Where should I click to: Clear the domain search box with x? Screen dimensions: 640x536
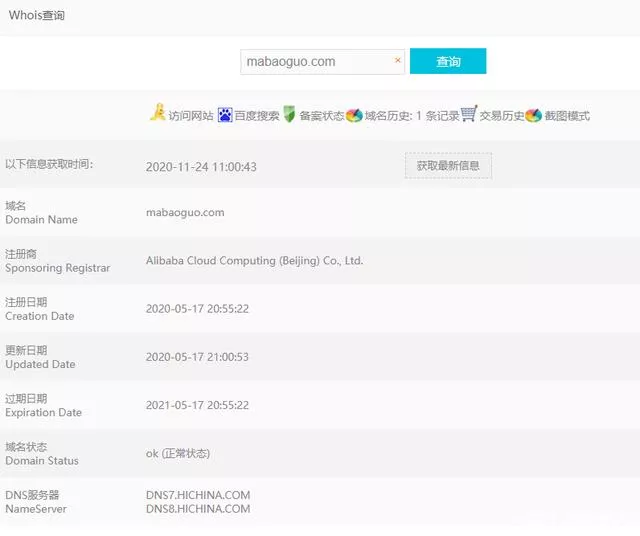tap(397, 61)
